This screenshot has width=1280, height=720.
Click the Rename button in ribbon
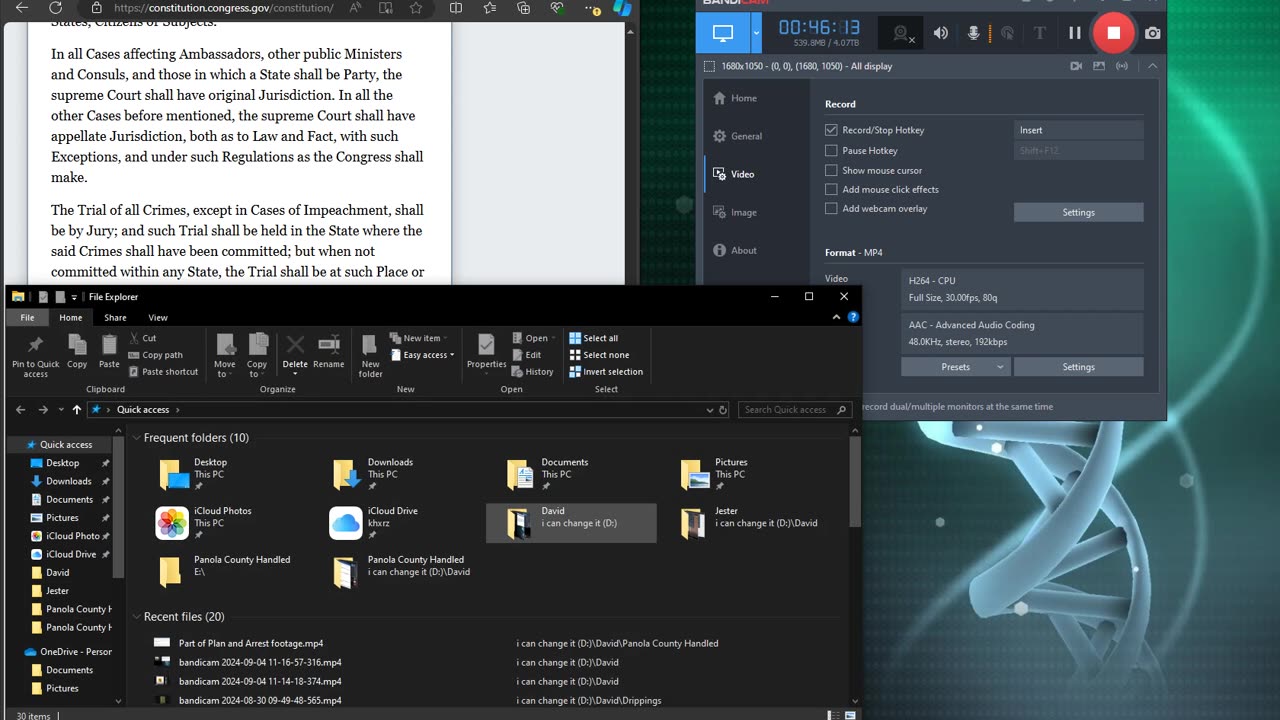click(328, 352)
